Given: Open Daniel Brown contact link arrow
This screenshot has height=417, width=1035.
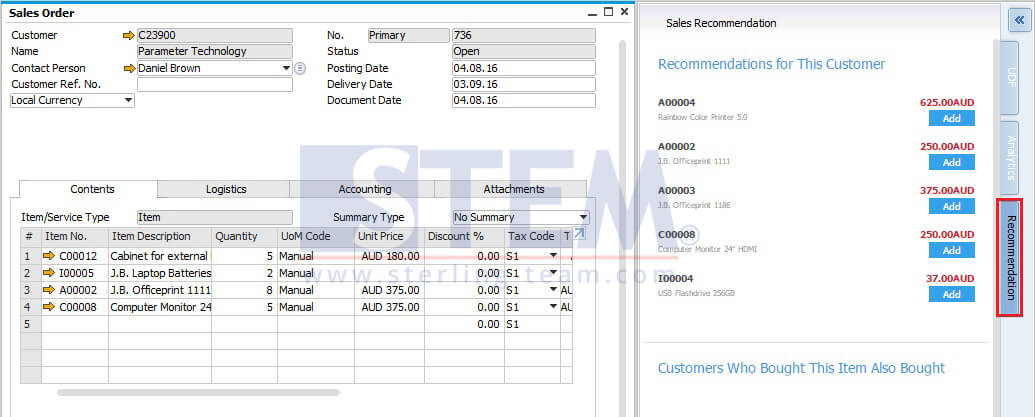Looking at the screenshot, I should pyautogui.click(x=129, y=68).
